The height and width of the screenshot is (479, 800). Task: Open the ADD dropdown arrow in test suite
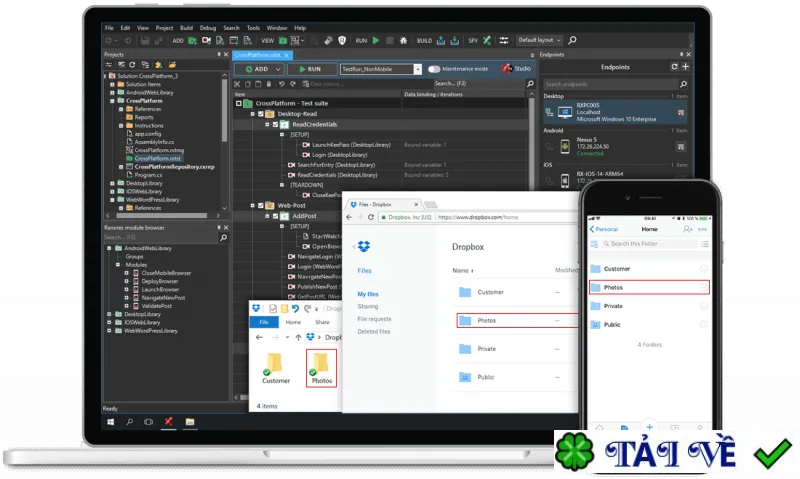[278, 69]
